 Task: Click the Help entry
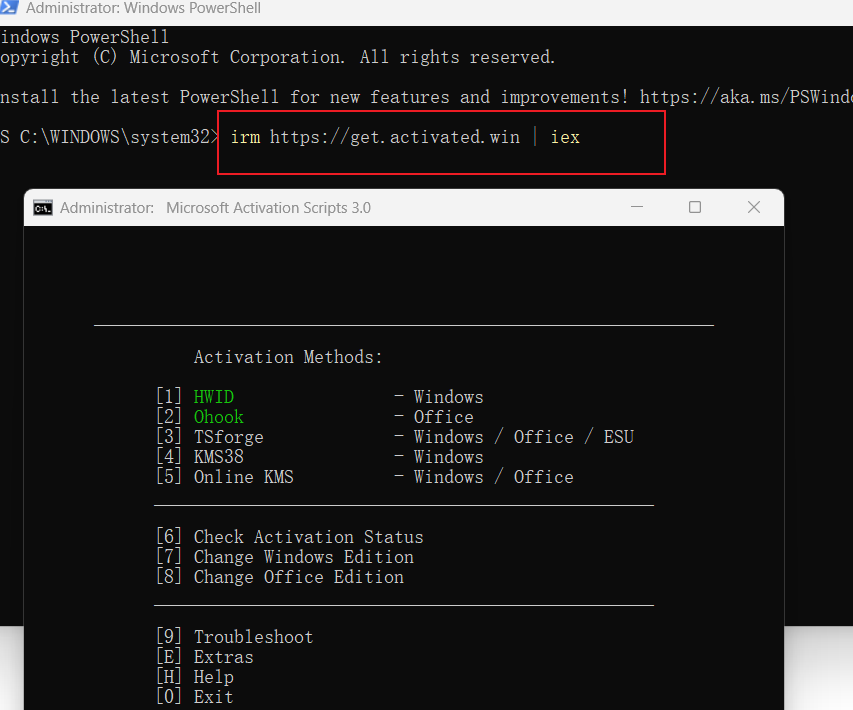pyautogui.click(x=195, y=677)
